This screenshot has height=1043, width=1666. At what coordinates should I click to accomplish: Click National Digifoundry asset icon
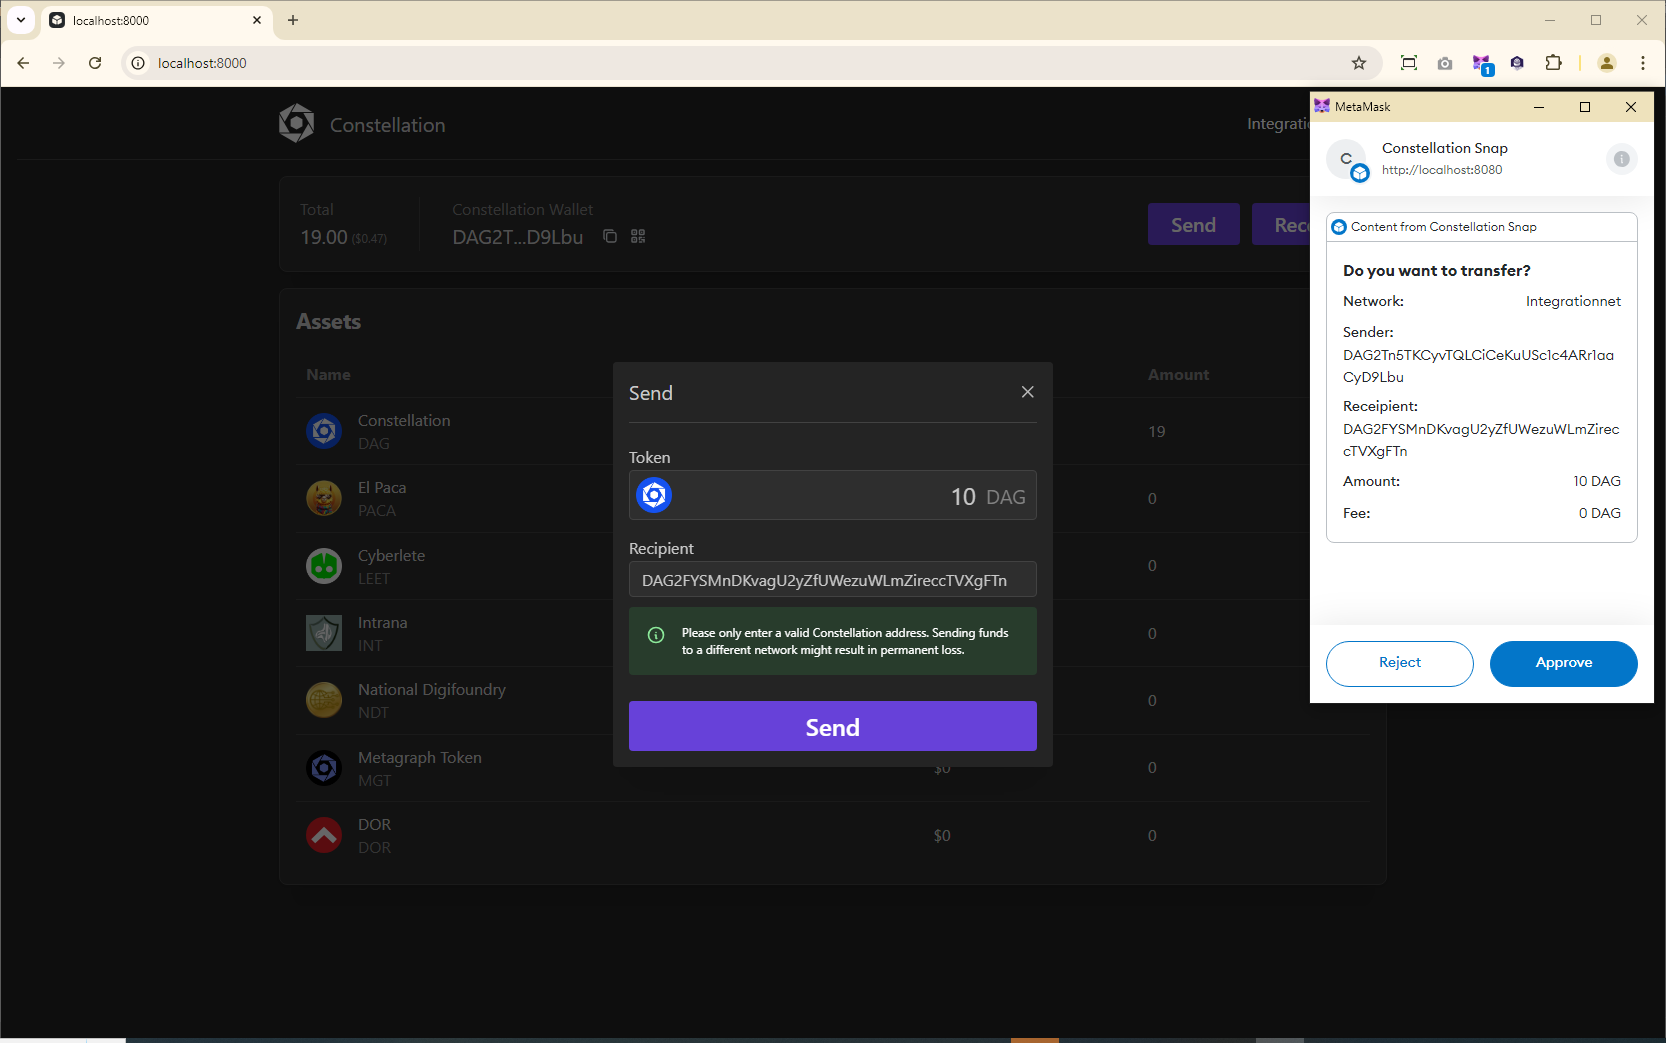click(x=324, y=700)
